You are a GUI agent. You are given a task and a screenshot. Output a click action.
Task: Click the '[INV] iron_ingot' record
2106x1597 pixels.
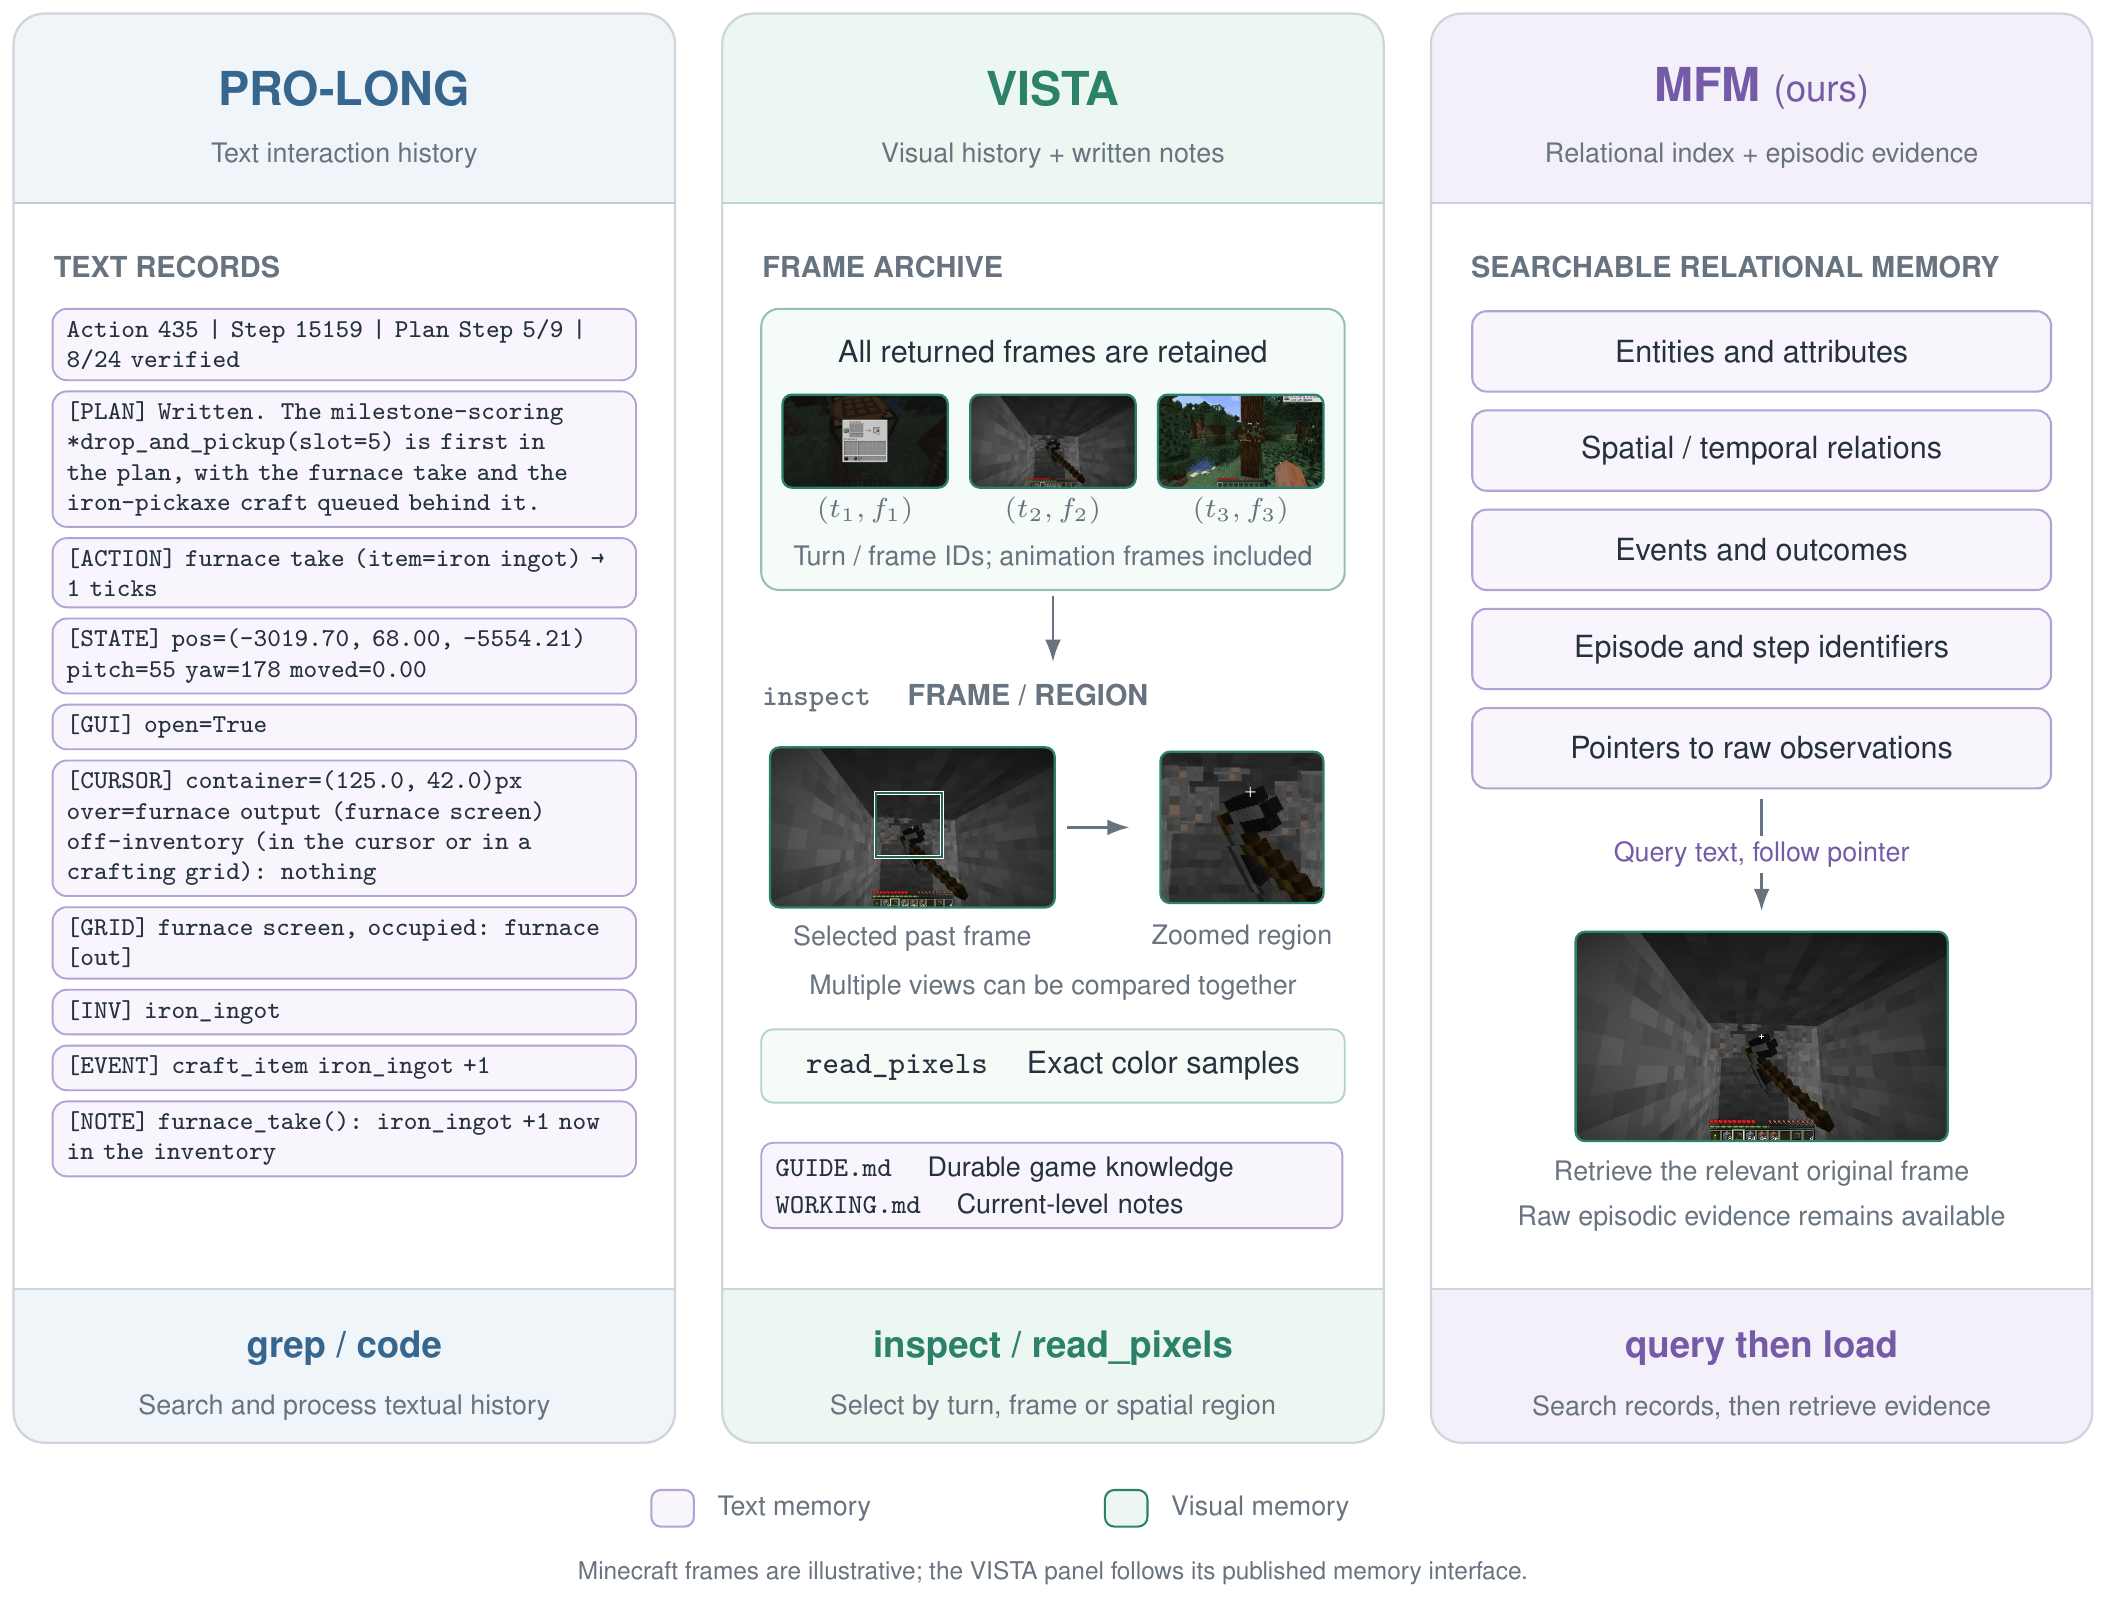(344, 1012)
